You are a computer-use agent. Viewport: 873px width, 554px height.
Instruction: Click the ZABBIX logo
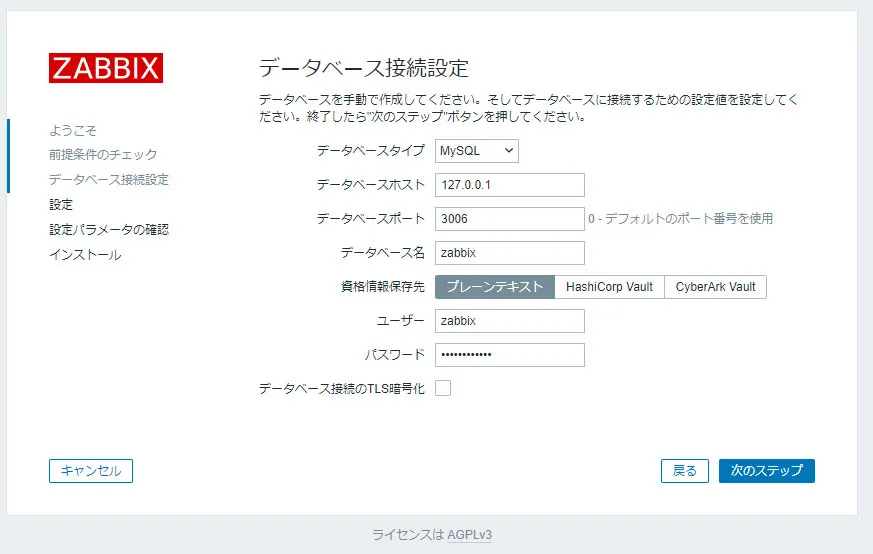pyautogui.click(x=106, y=68)
